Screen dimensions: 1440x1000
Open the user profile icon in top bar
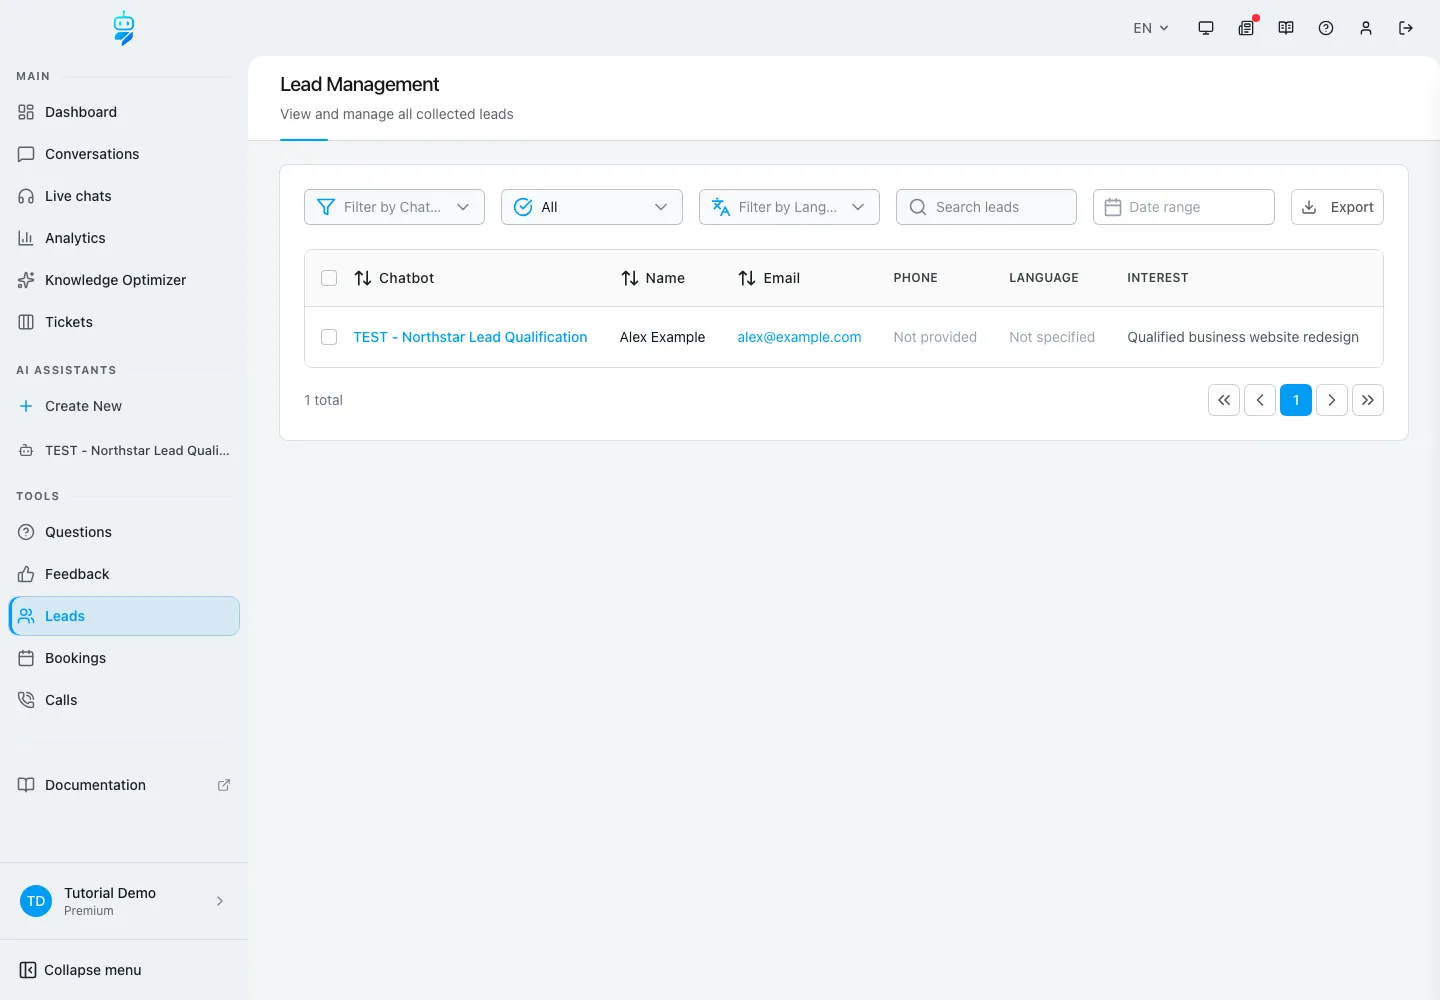point(1366,28)
